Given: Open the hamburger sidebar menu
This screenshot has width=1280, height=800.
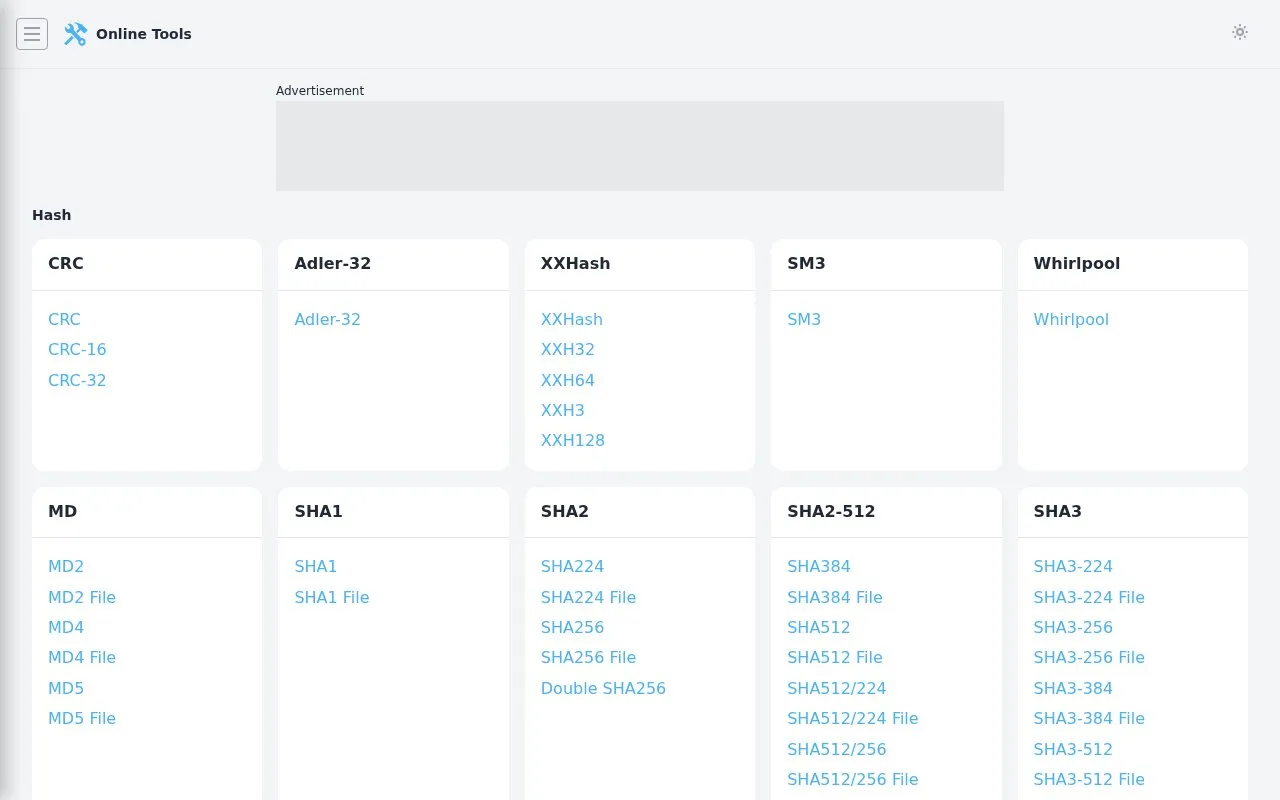Looking at the screenshot, I should click(32, 34).
